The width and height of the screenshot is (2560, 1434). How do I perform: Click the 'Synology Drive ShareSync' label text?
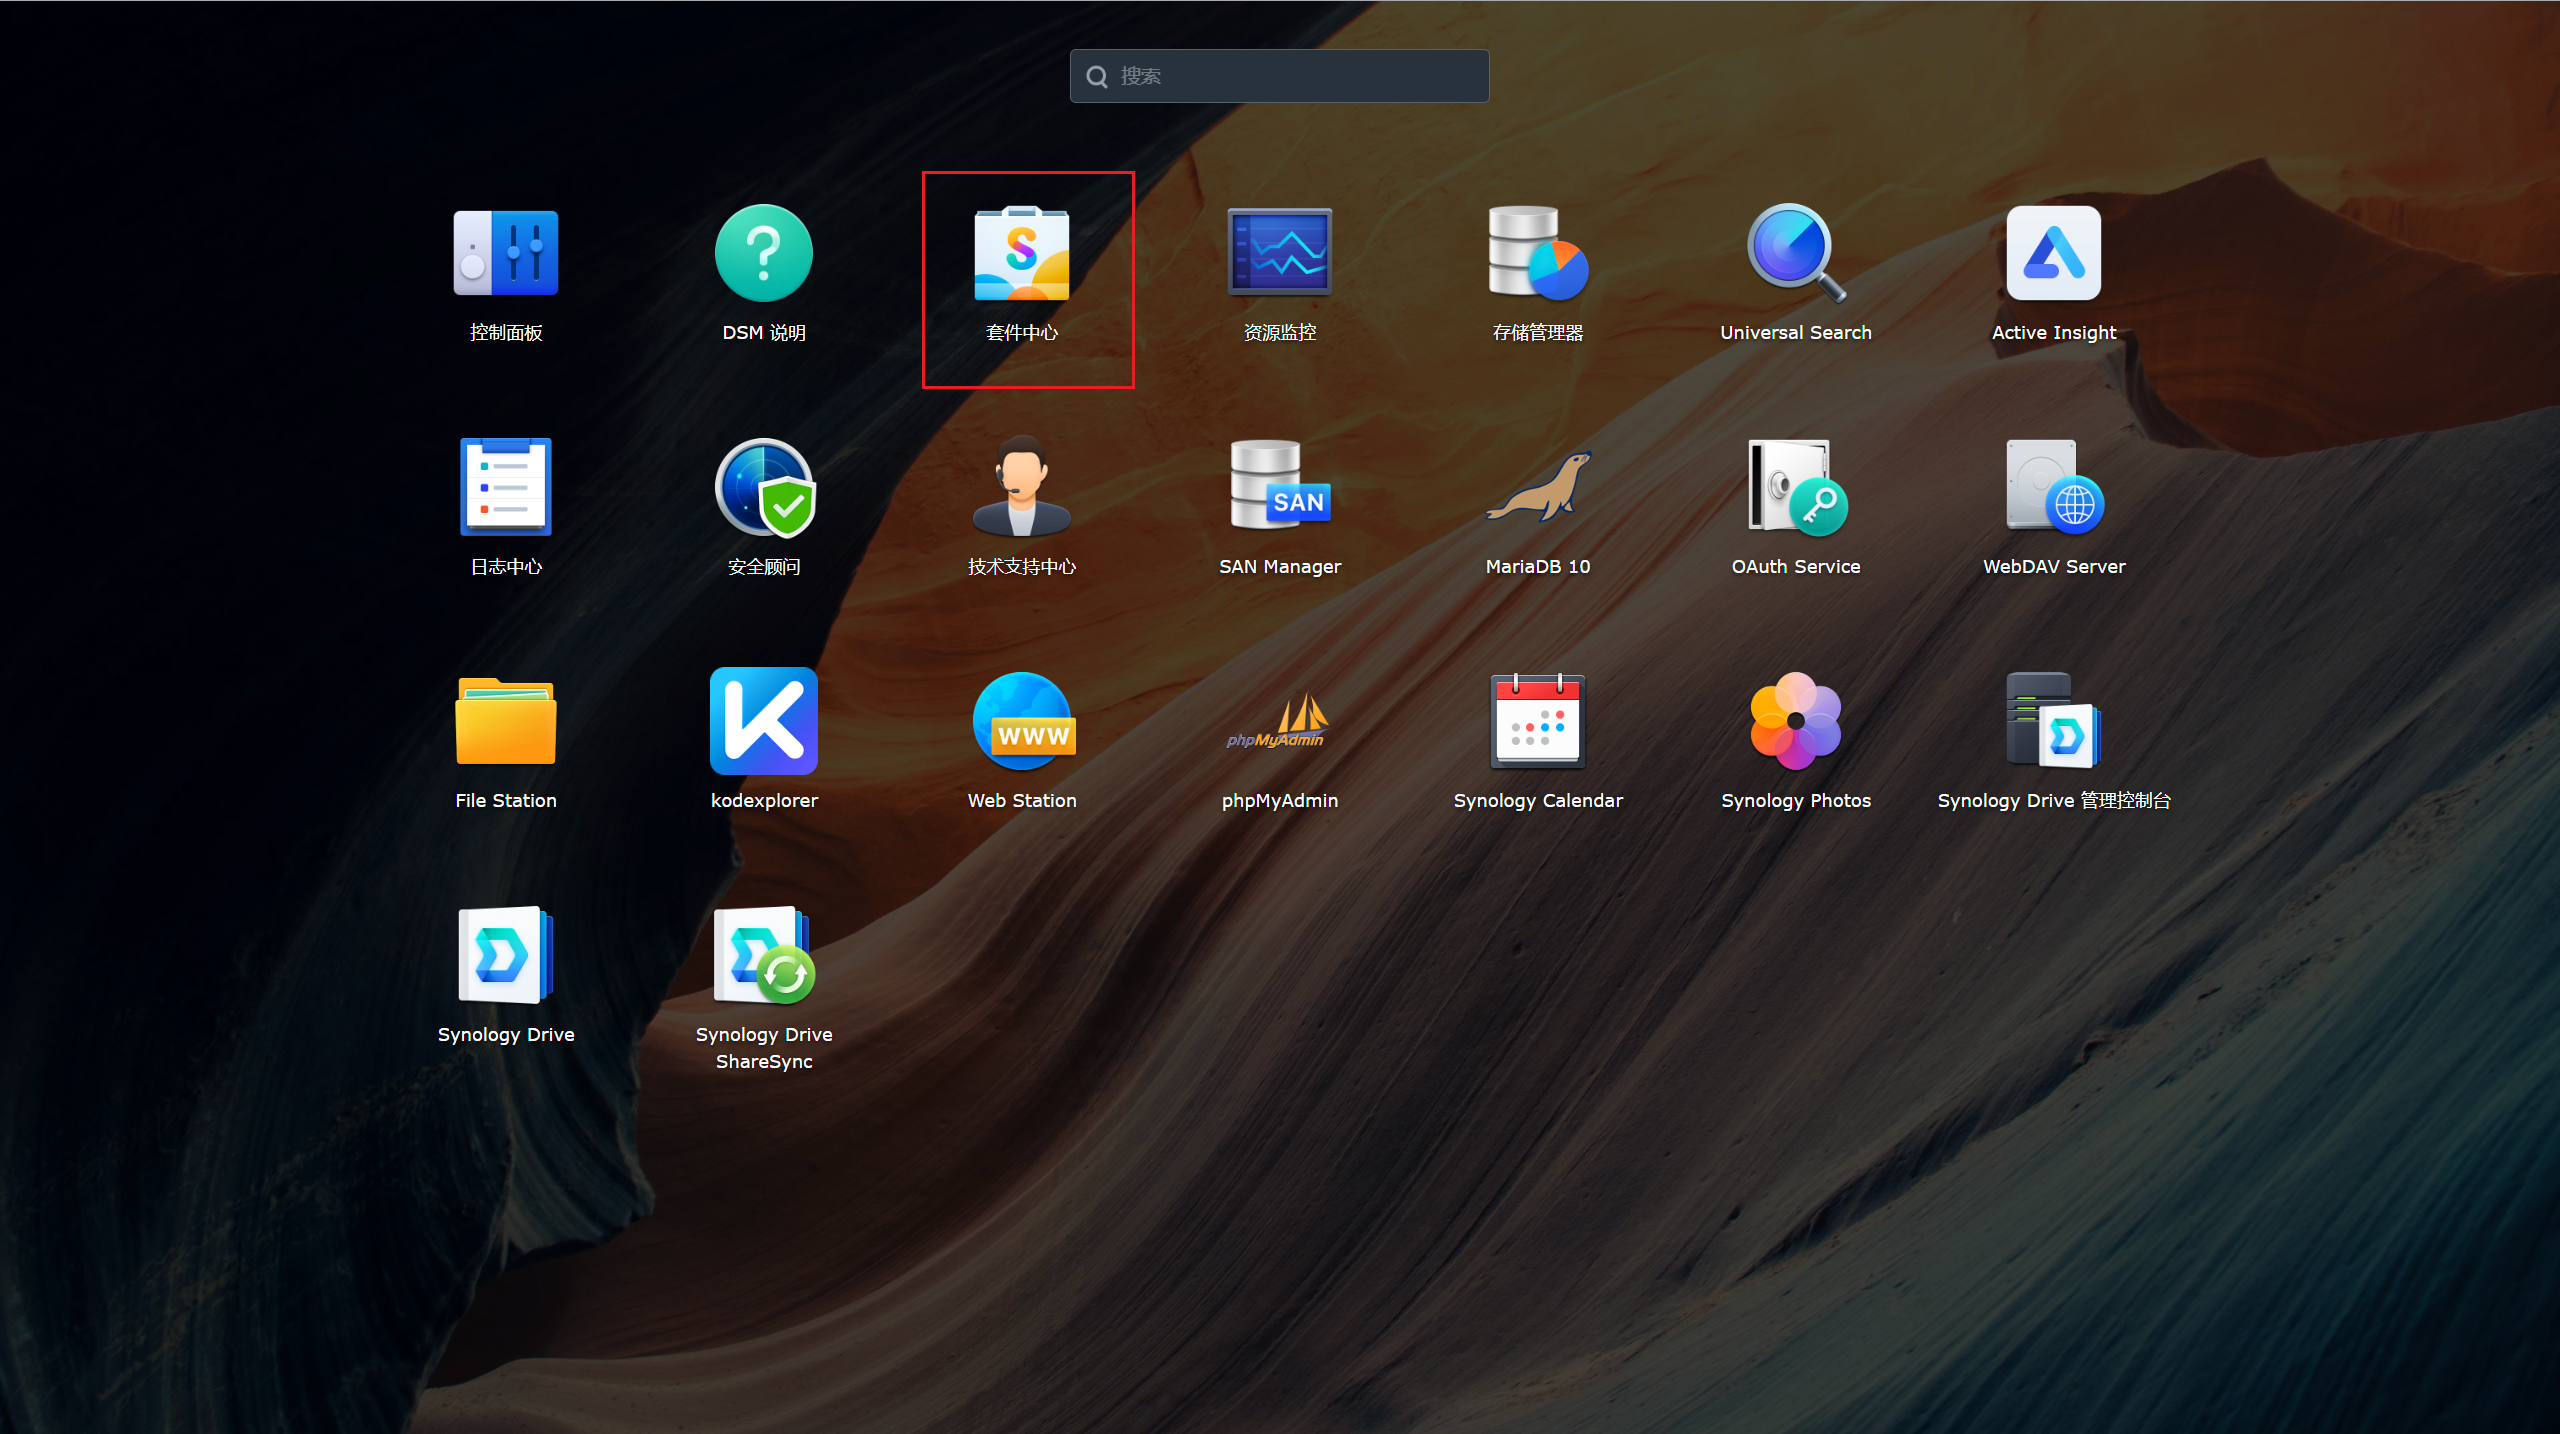pyautogui.click(x=764, y=1048)
